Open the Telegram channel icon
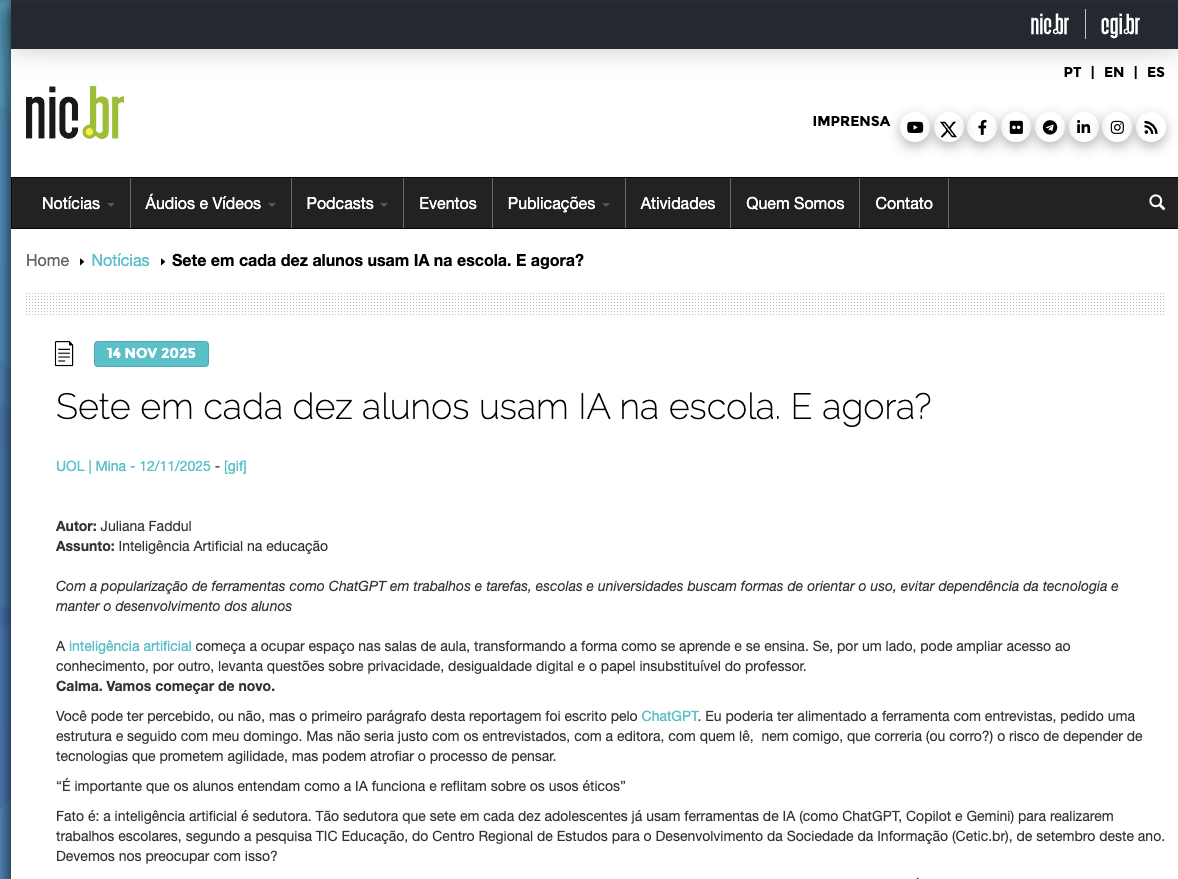Image resolution: width=1178 pixels, height=879 pixels. click(1050, 128)
